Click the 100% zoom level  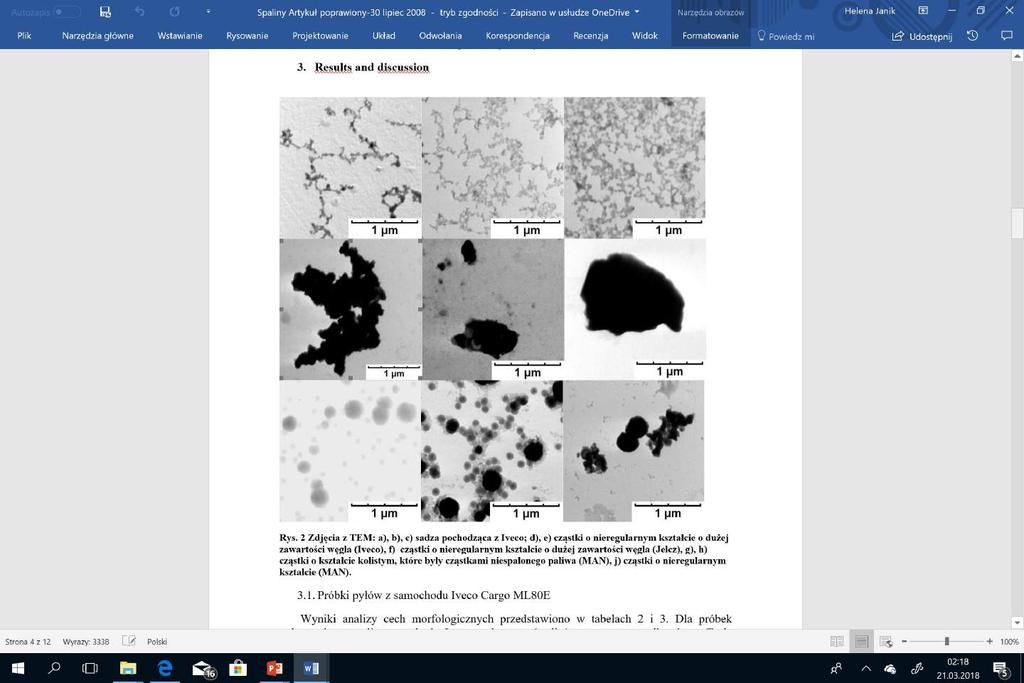click(1009, 642)
